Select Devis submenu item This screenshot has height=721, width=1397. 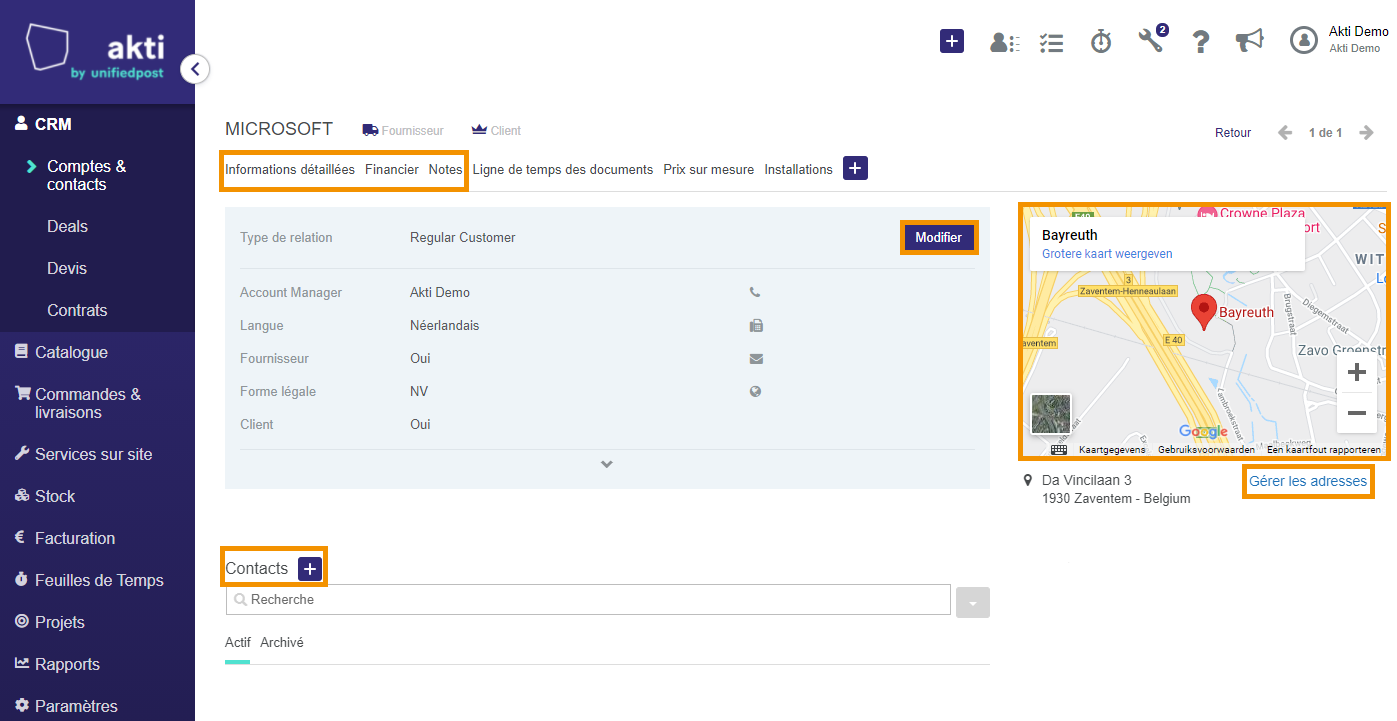[x=67, y=268]
